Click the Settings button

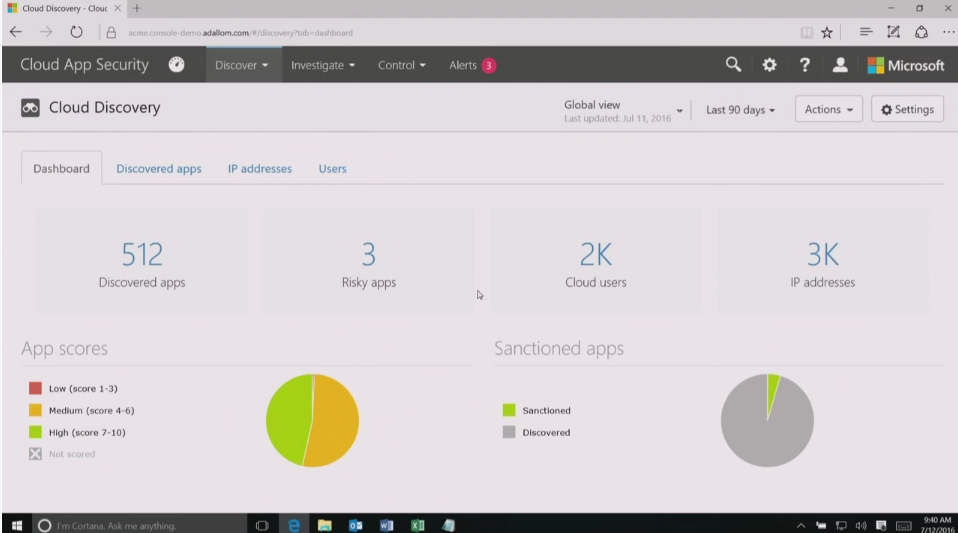click(907, 110)
